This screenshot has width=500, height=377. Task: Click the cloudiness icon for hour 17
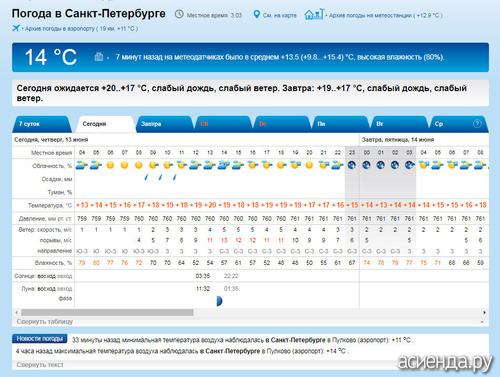coord(266,165)
